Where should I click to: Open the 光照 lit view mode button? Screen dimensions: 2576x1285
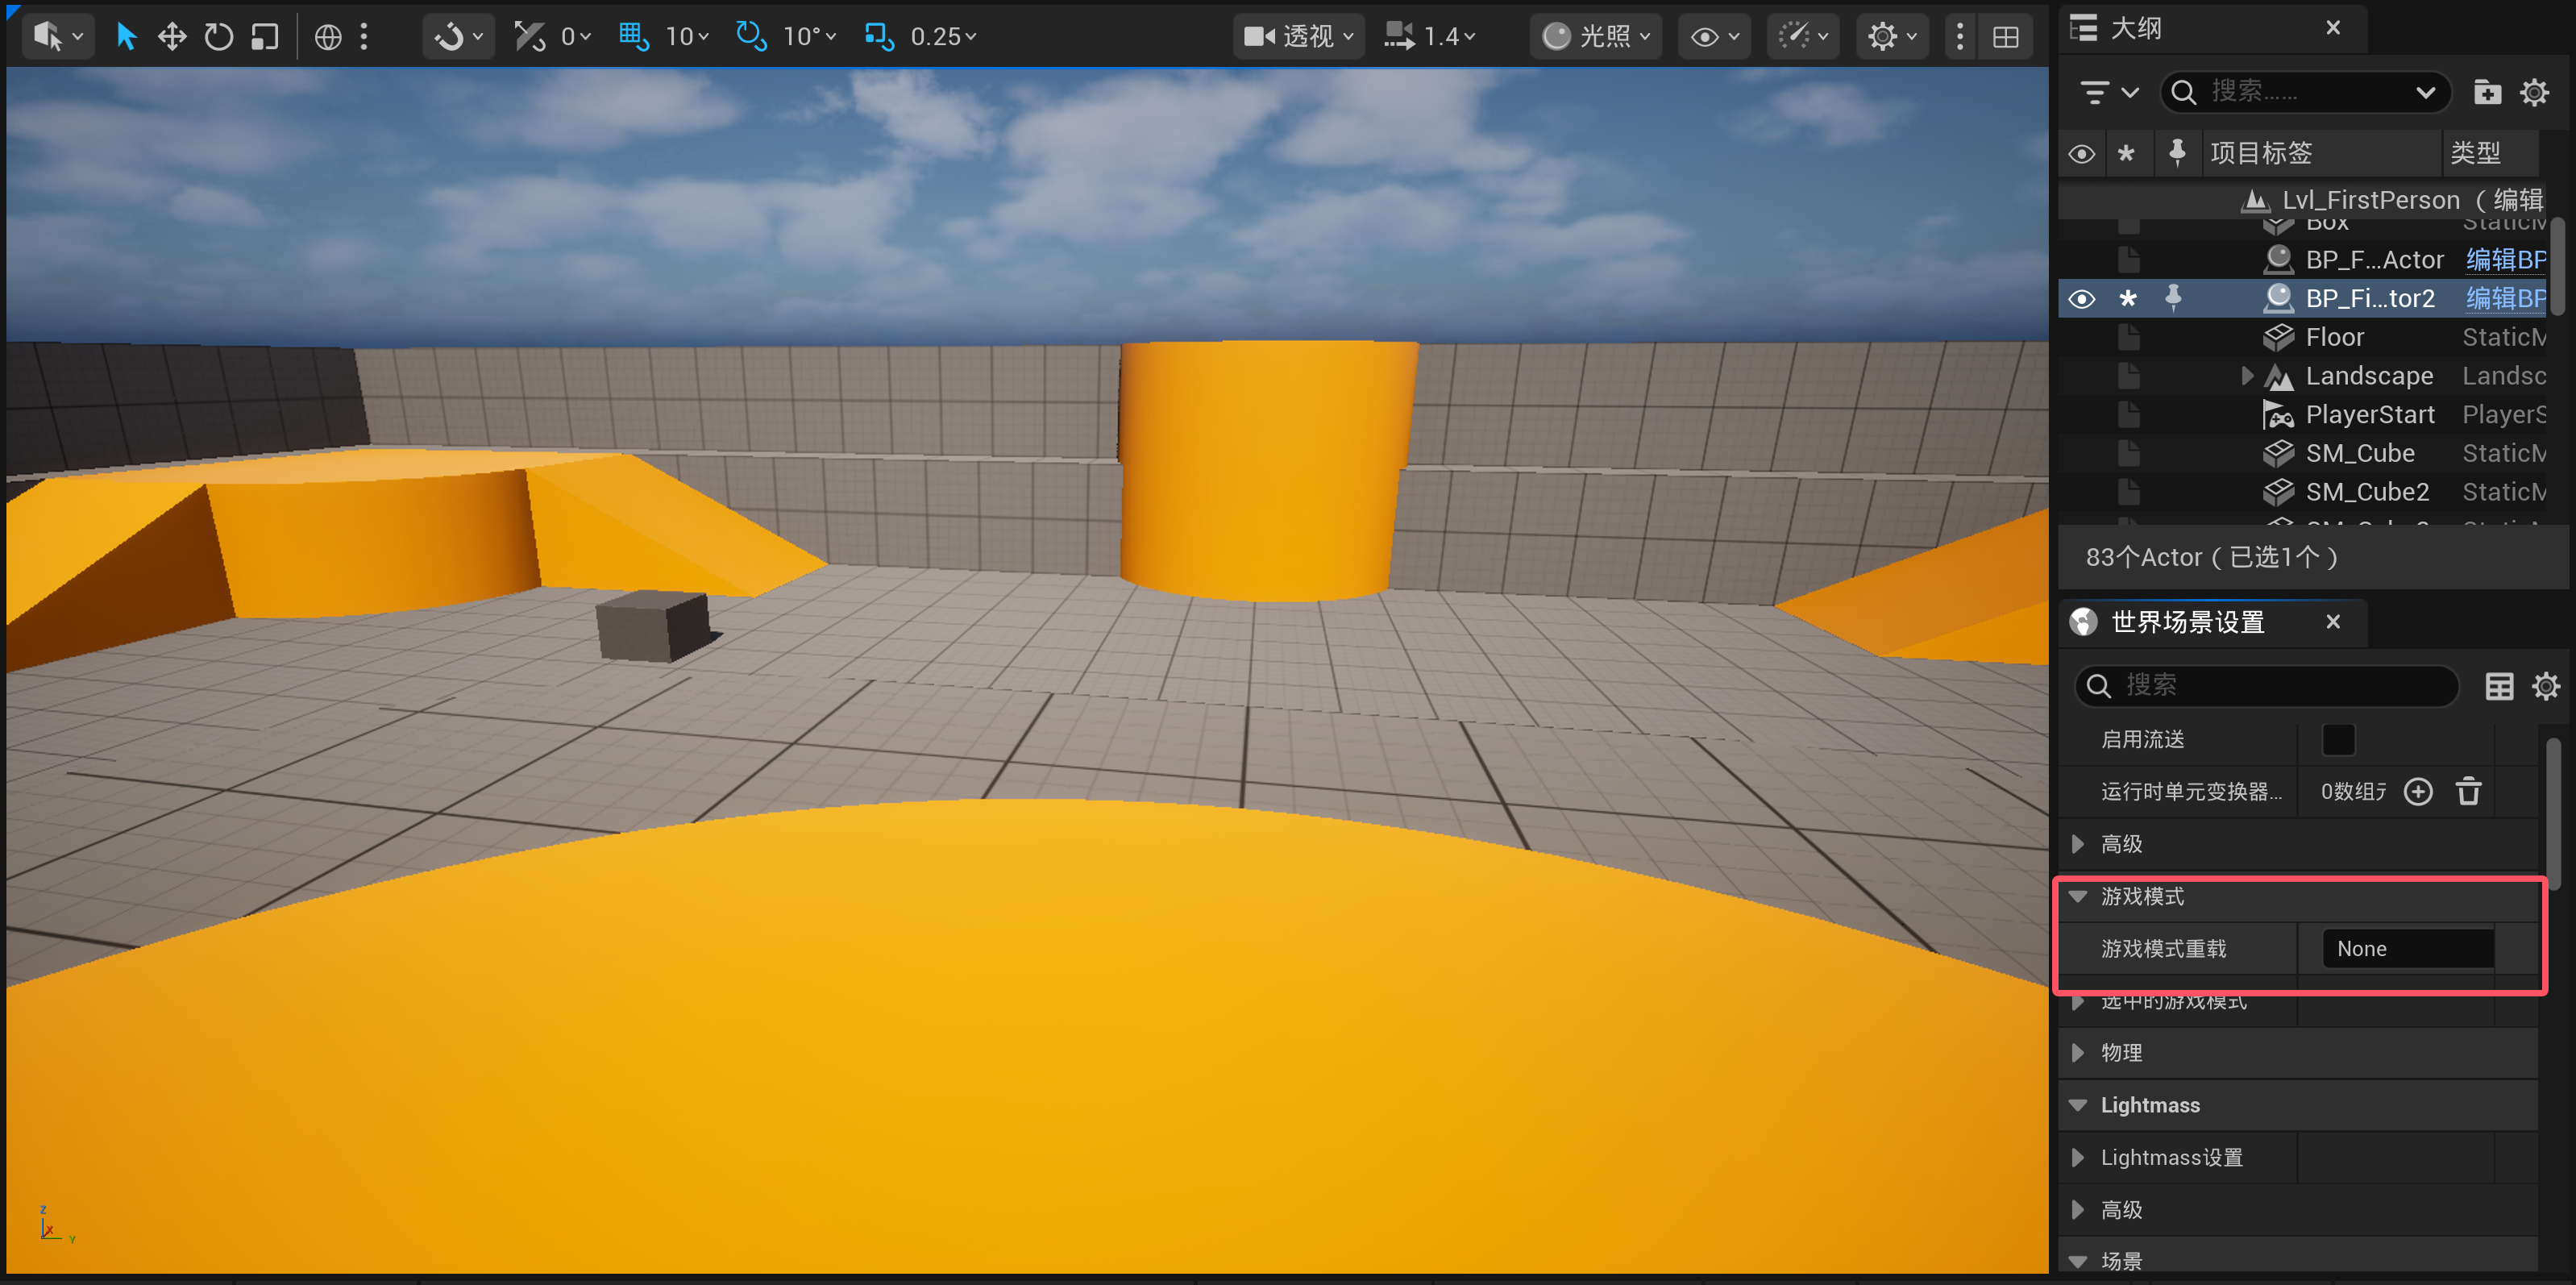1594,37
